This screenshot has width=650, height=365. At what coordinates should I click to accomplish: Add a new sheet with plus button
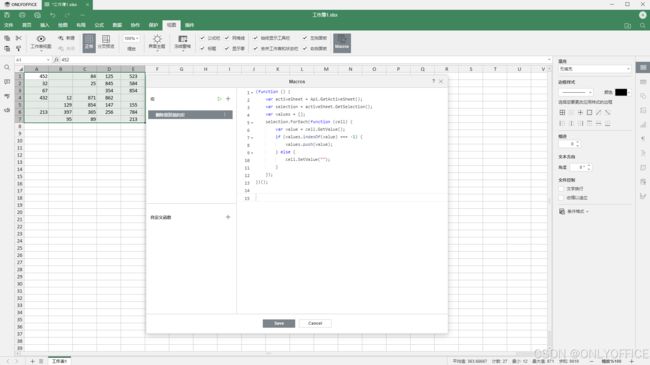click(32, 361)
